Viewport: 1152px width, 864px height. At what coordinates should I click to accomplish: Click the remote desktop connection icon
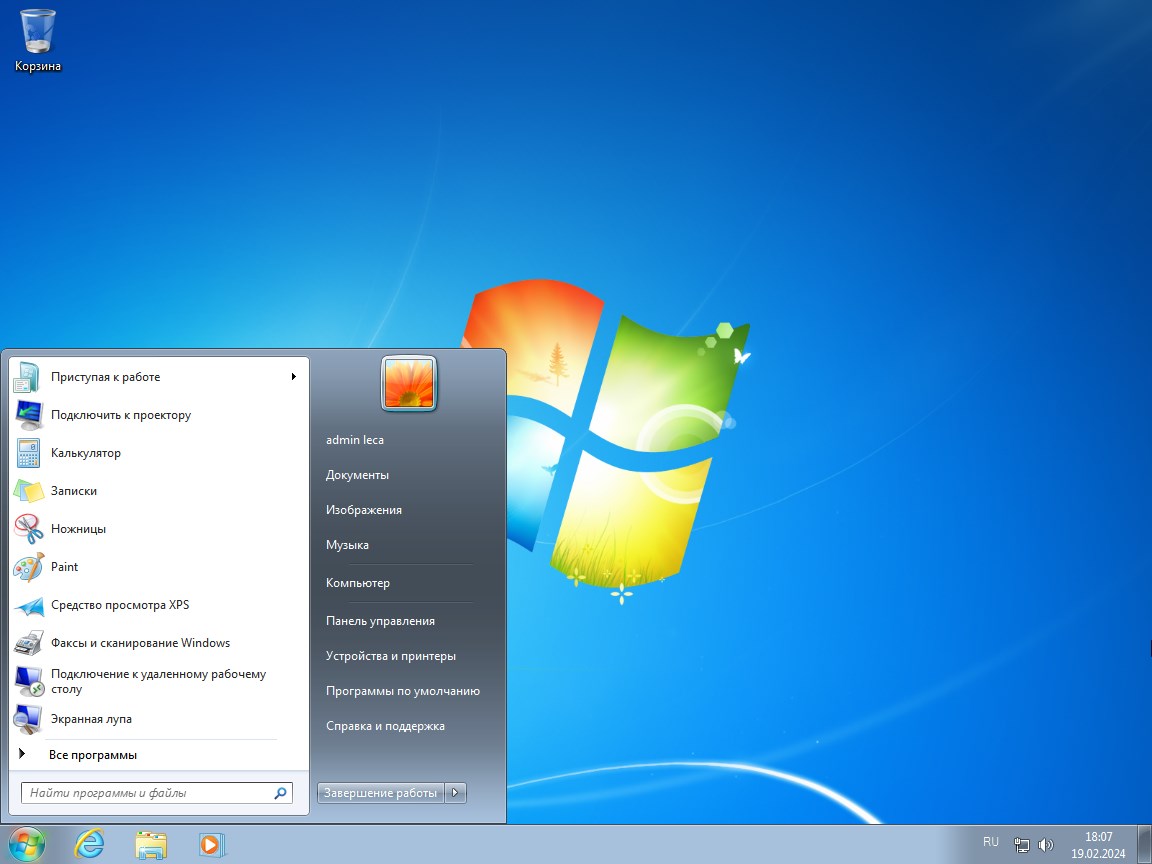coord(28,681)
